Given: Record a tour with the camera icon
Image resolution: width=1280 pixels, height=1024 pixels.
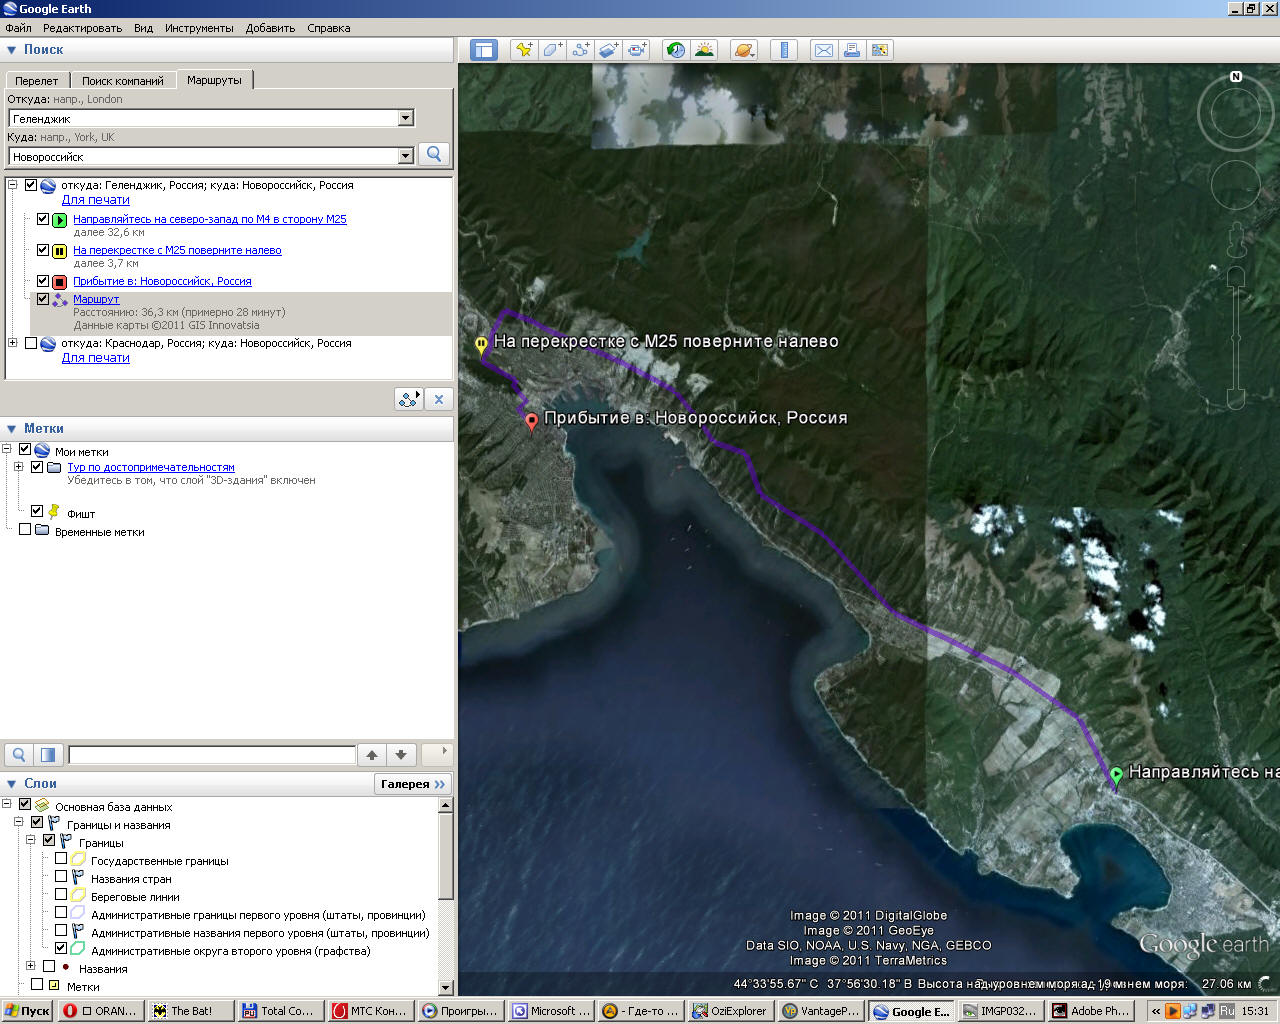Looking at the screenshot, I should pyautogui.click(x=637, y=50).
